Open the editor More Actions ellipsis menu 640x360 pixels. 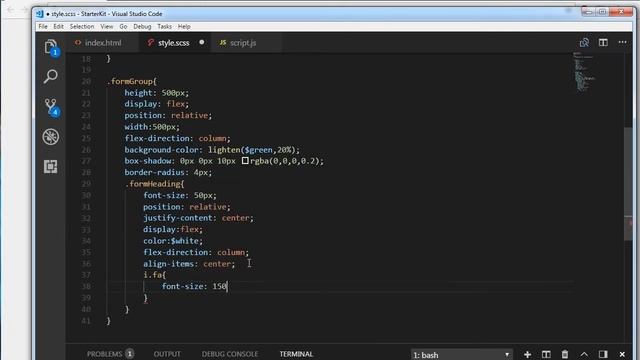coord(622,42)
